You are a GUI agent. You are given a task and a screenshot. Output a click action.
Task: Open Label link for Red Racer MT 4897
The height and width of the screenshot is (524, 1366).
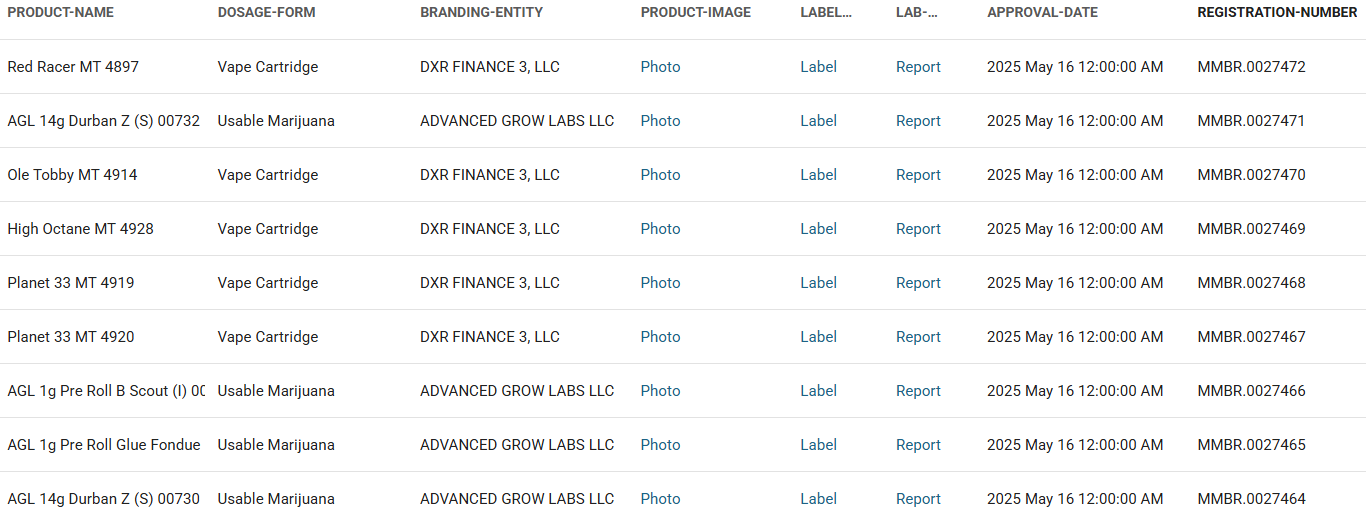[818, 67]
